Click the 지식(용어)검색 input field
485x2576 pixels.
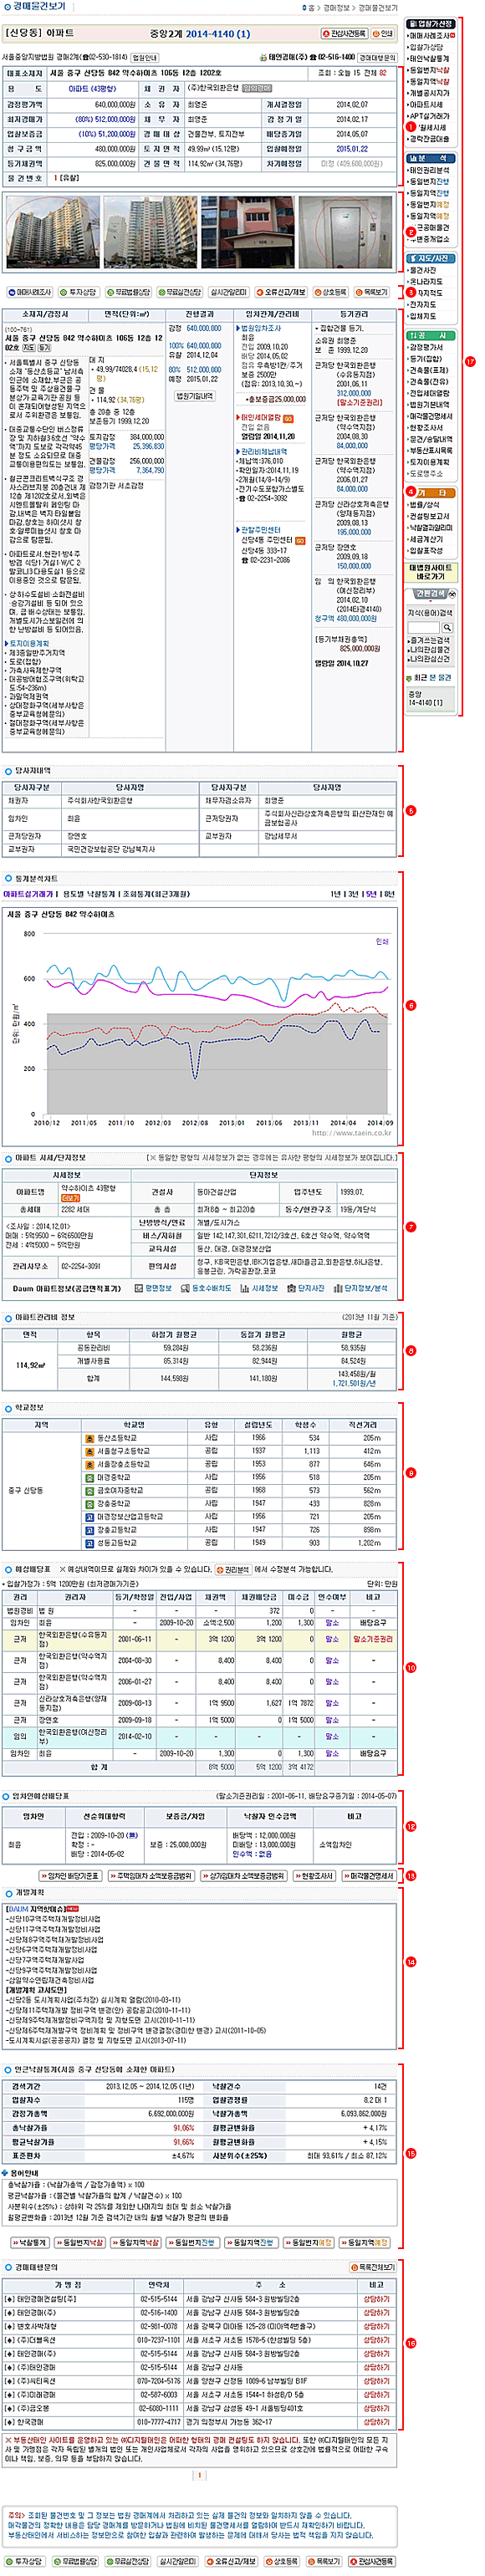[423, 628]
